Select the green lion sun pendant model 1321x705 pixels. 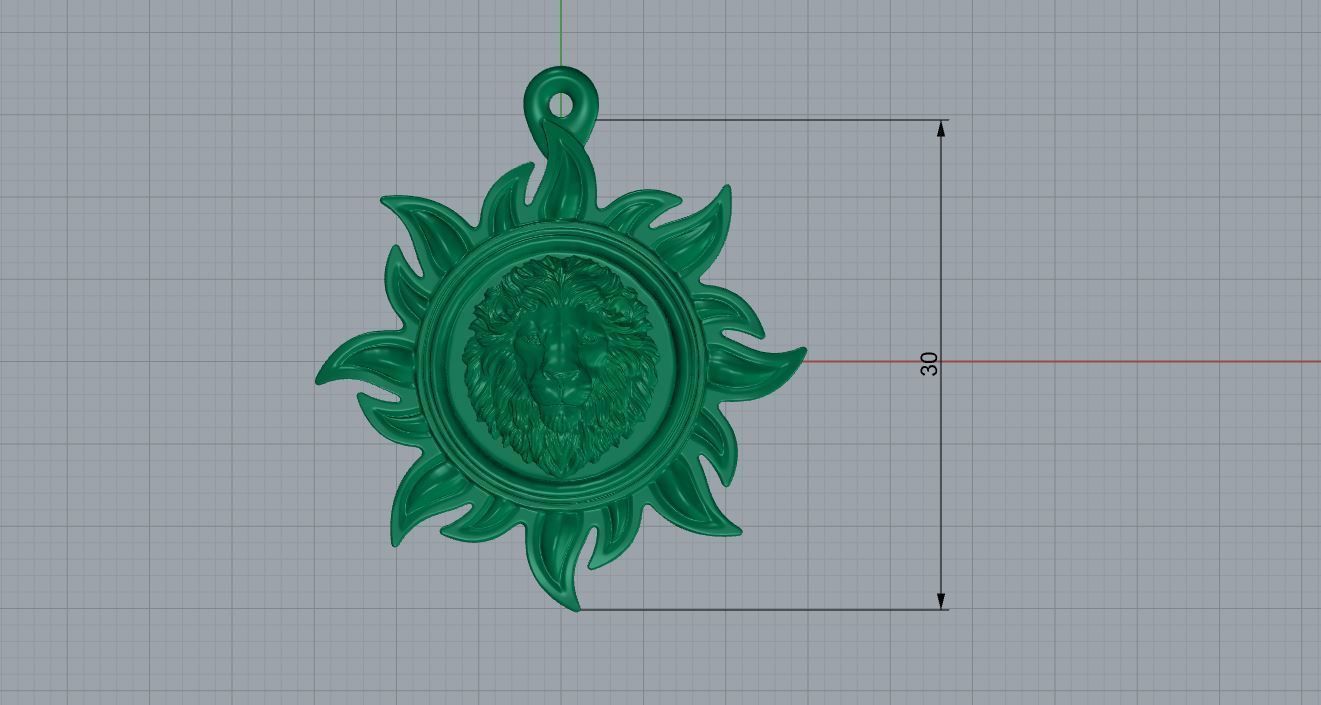coord(560,340)
